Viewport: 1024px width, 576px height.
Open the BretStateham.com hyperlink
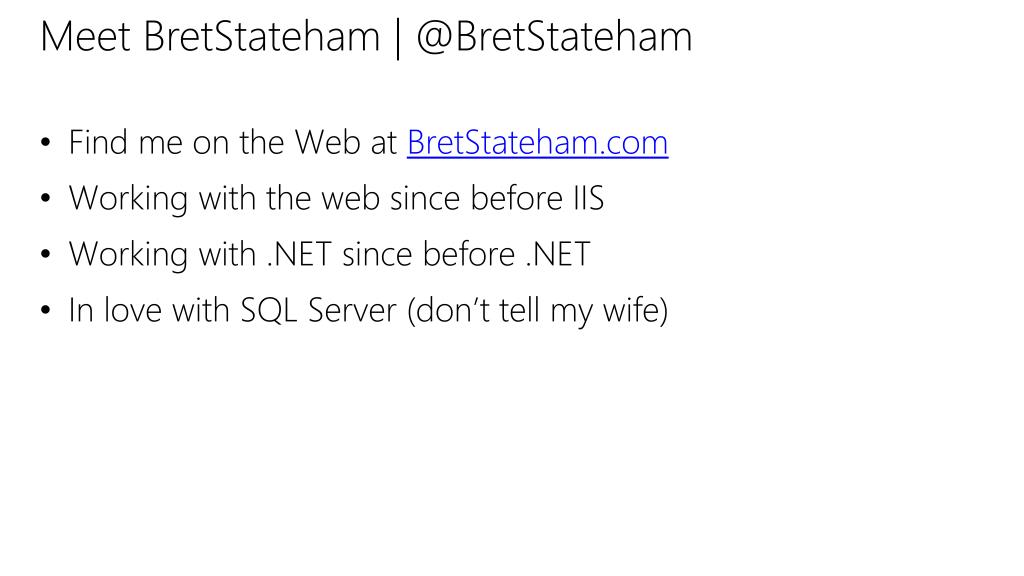(x=537, y=142)
